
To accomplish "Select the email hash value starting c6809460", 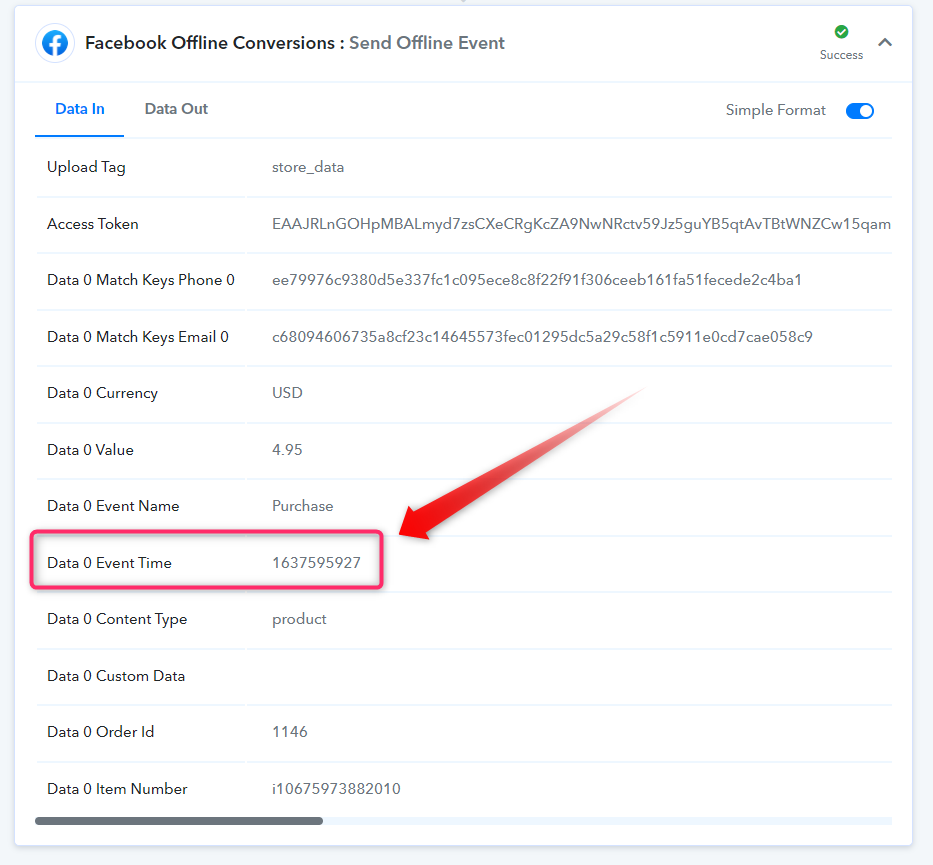I will click(542, 337).
